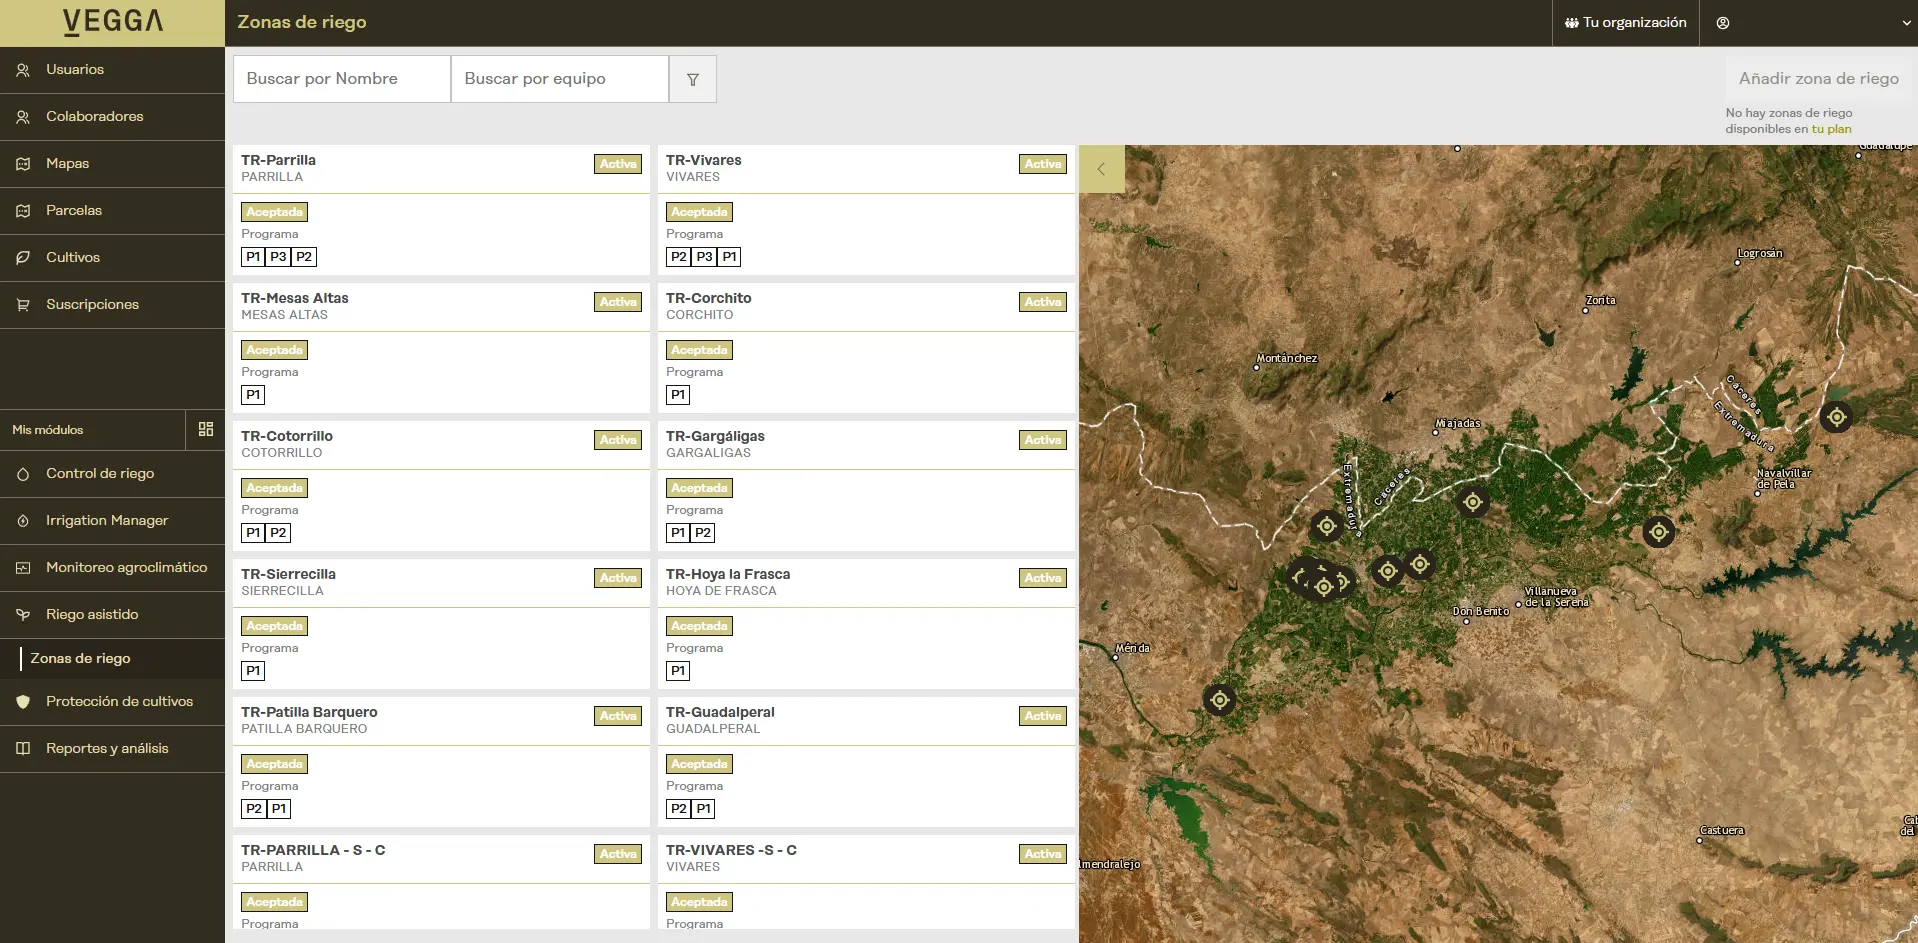
Task: Open Monitoreo agroclimático module
Action: (112, 568)
